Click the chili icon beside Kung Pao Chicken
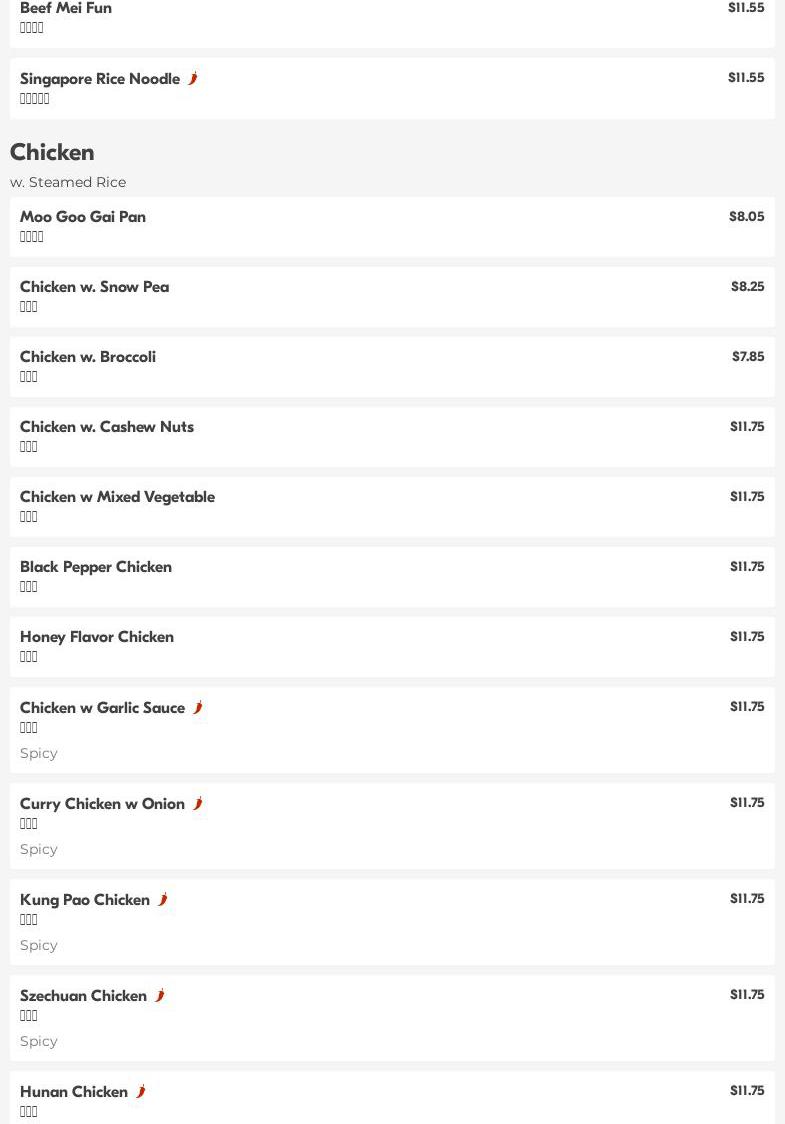This screenshot has height=1124, width=785. [163, 899]
